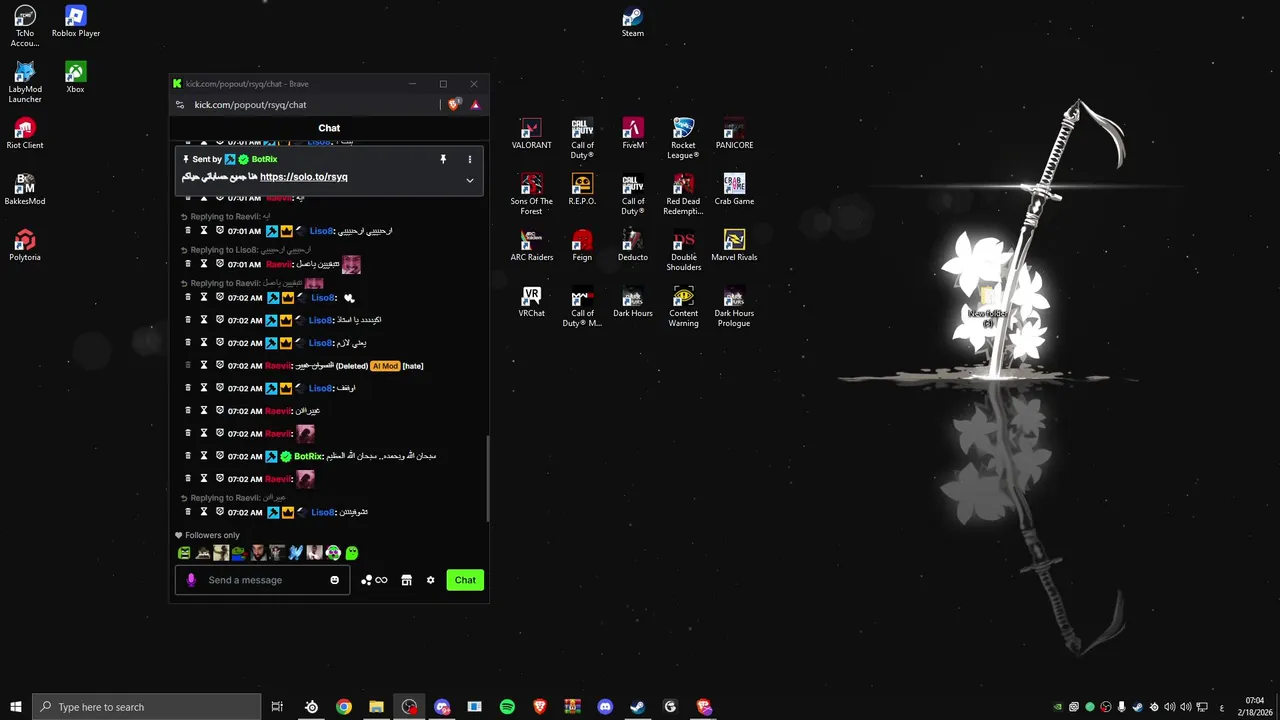Select the Crab Game desktop icon
1280x720 pixels.
click(734, 191)
